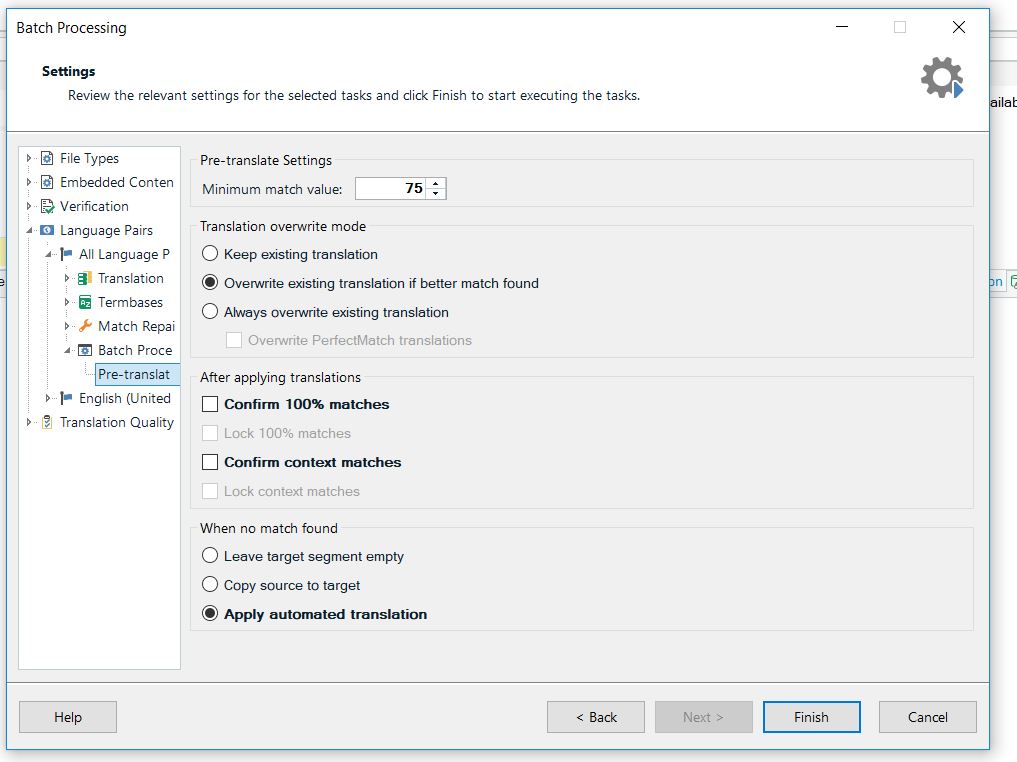This screenshot has width=1017, height=762.
Task: Click the File Types settings icon
Action: point(45,158)
